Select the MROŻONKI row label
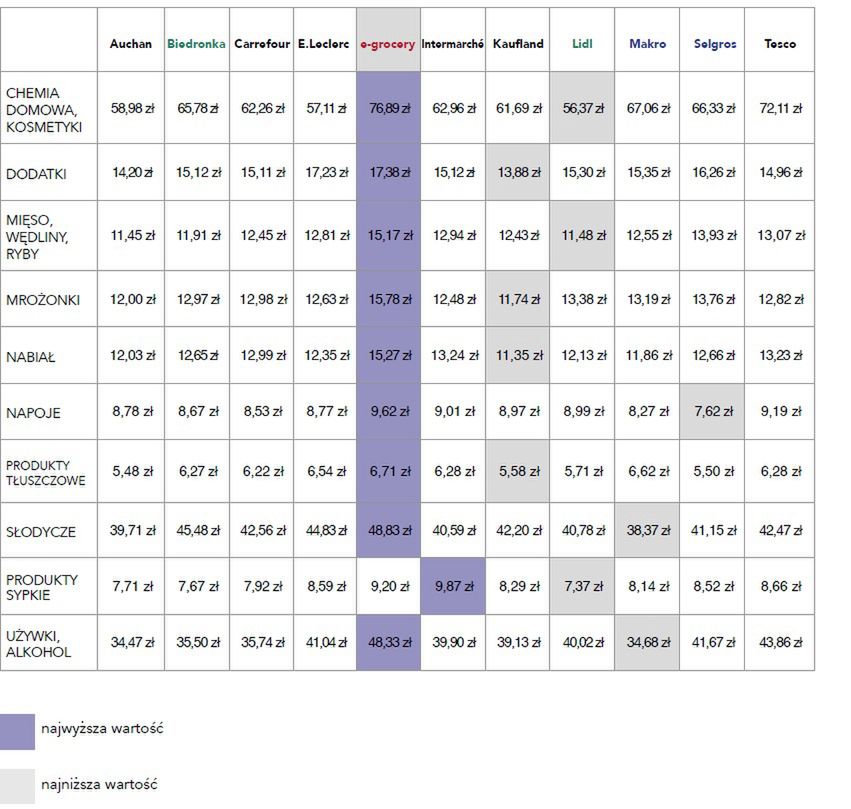 coord(49,299)
